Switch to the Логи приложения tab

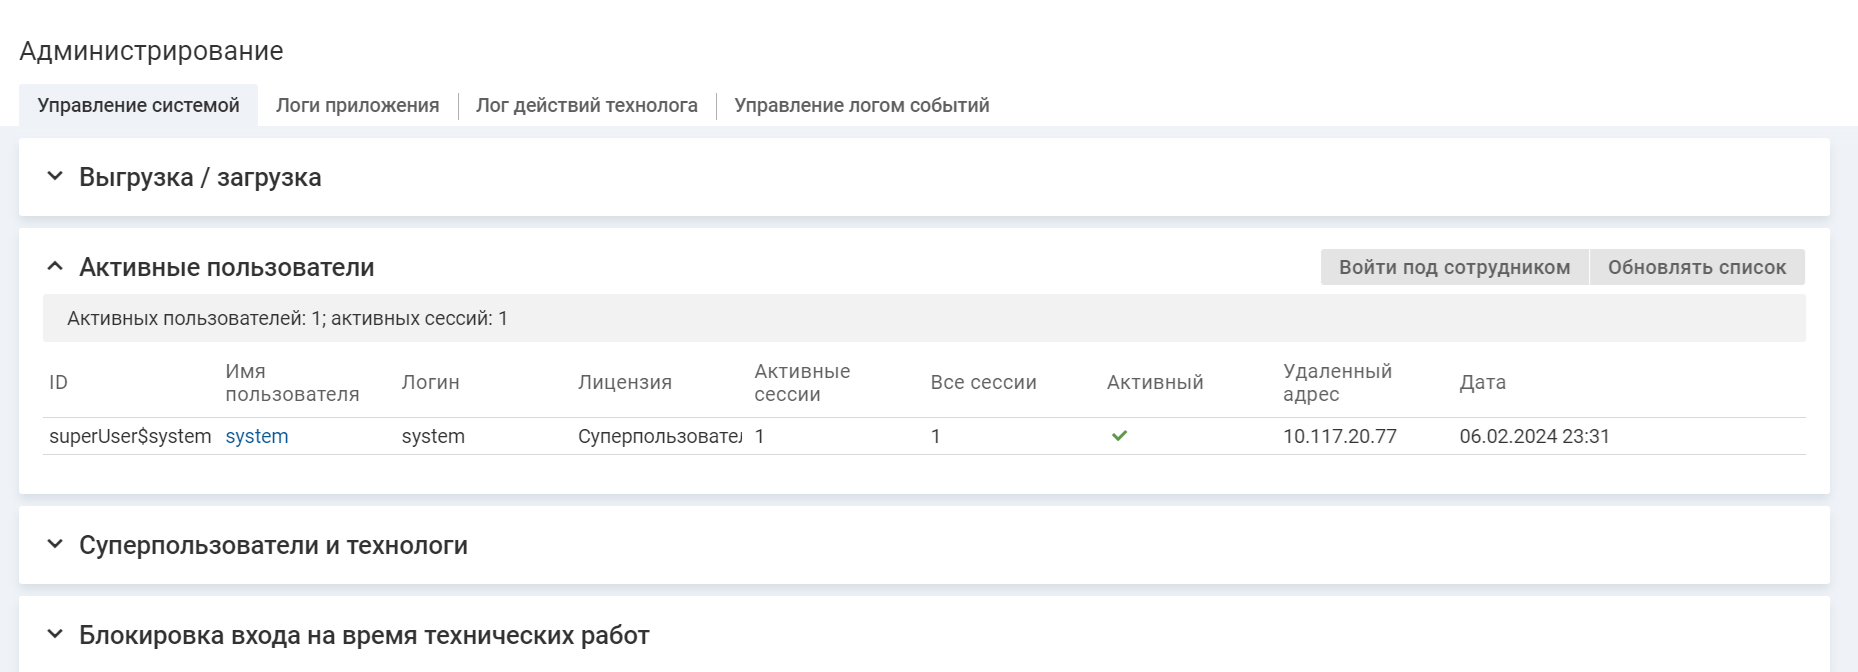tap(357, 106)
